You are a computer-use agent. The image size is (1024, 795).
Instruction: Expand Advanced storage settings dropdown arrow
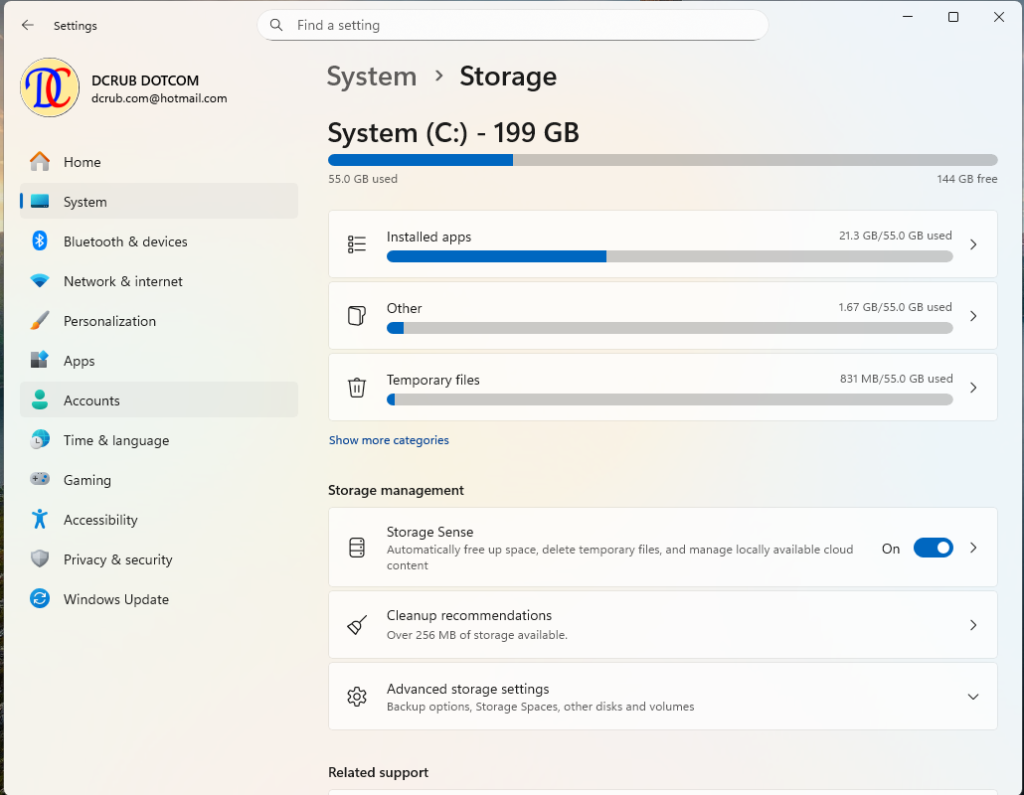[x=973, y=696]
